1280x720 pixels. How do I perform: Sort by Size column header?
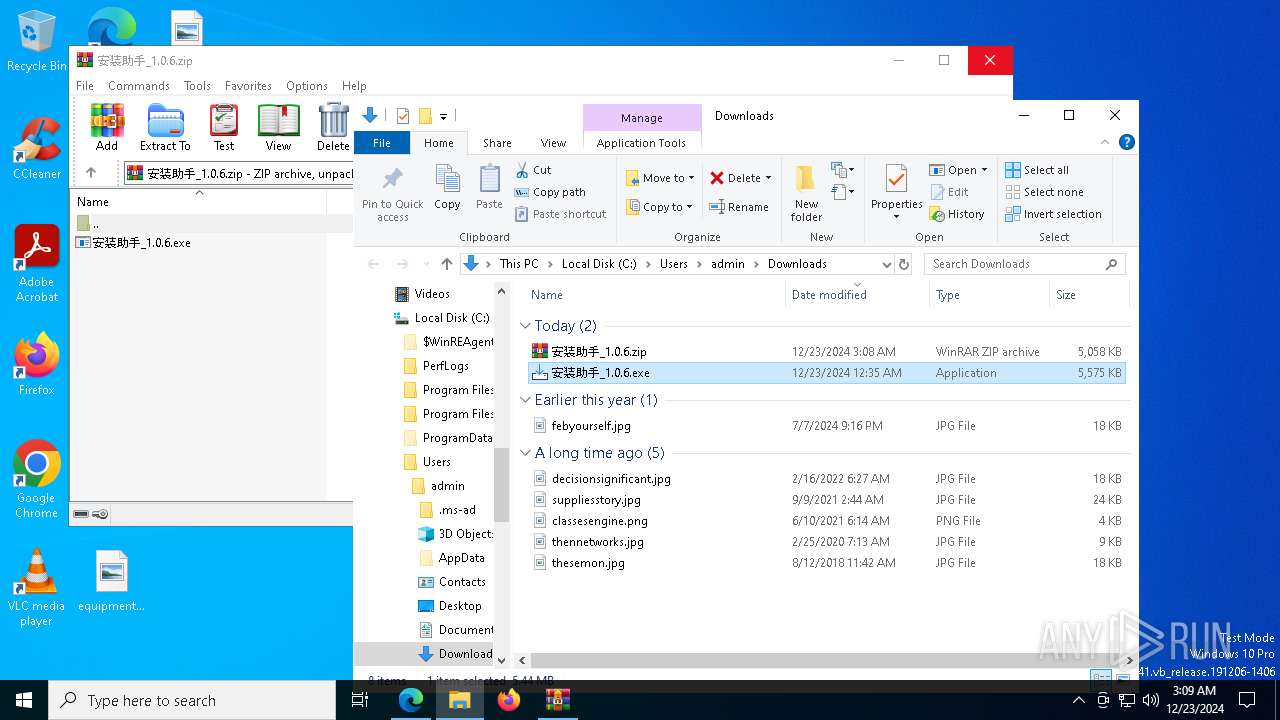coord(1088,295)
